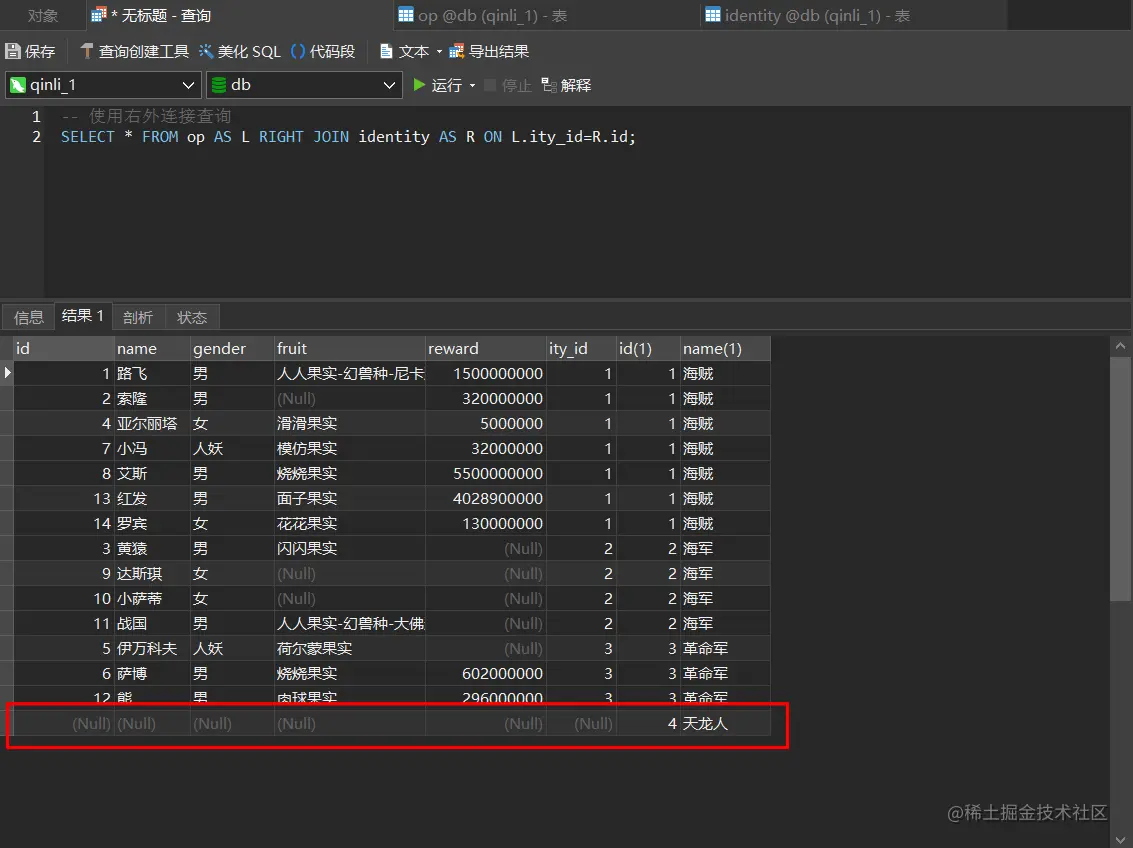Screen dimensions: 1133x848
Task: Click the scrollbar up arrow in results
Action: (x=1121, y=346)
